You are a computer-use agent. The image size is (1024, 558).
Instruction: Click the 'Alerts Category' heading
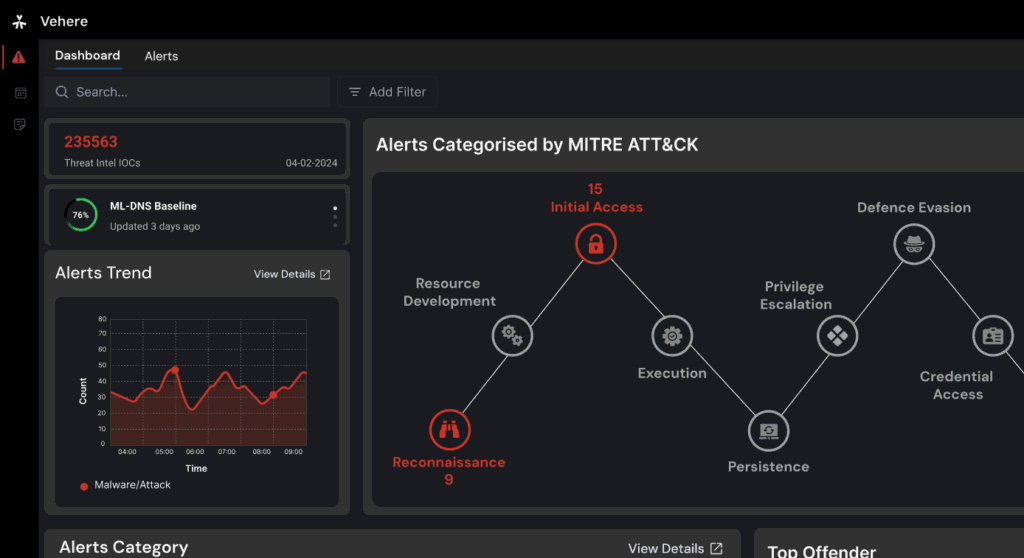(x=124, y=548)
